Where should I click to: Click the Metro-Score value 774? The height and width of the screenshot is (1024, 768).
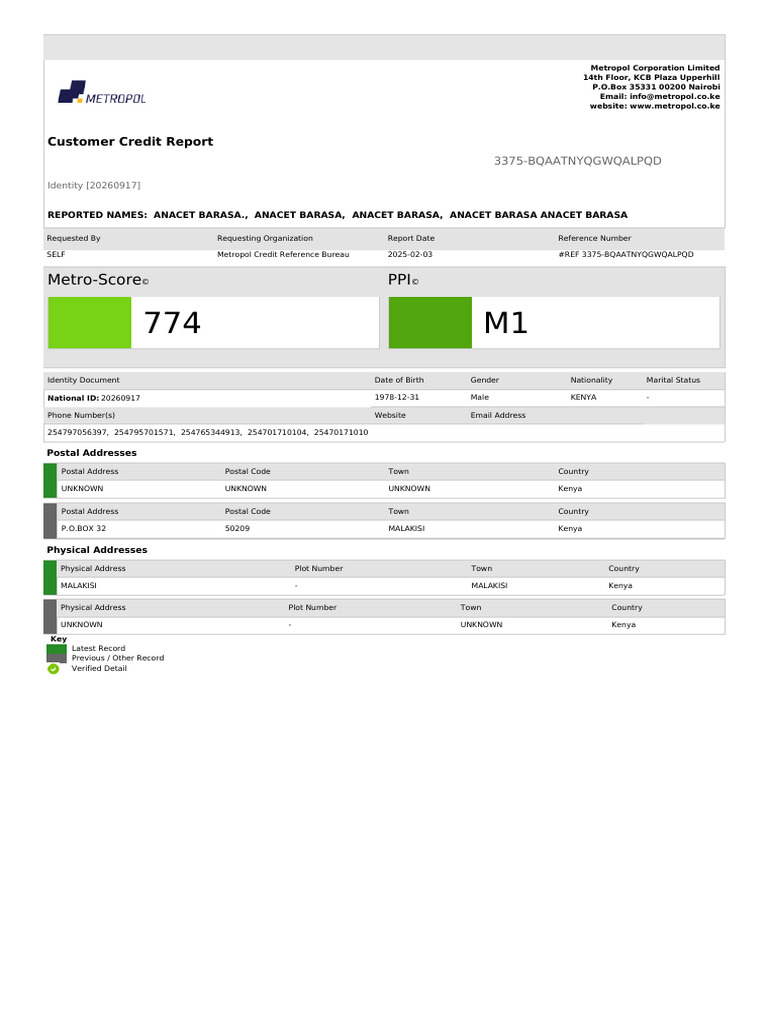pyautogui.click(x=172, y=323)
